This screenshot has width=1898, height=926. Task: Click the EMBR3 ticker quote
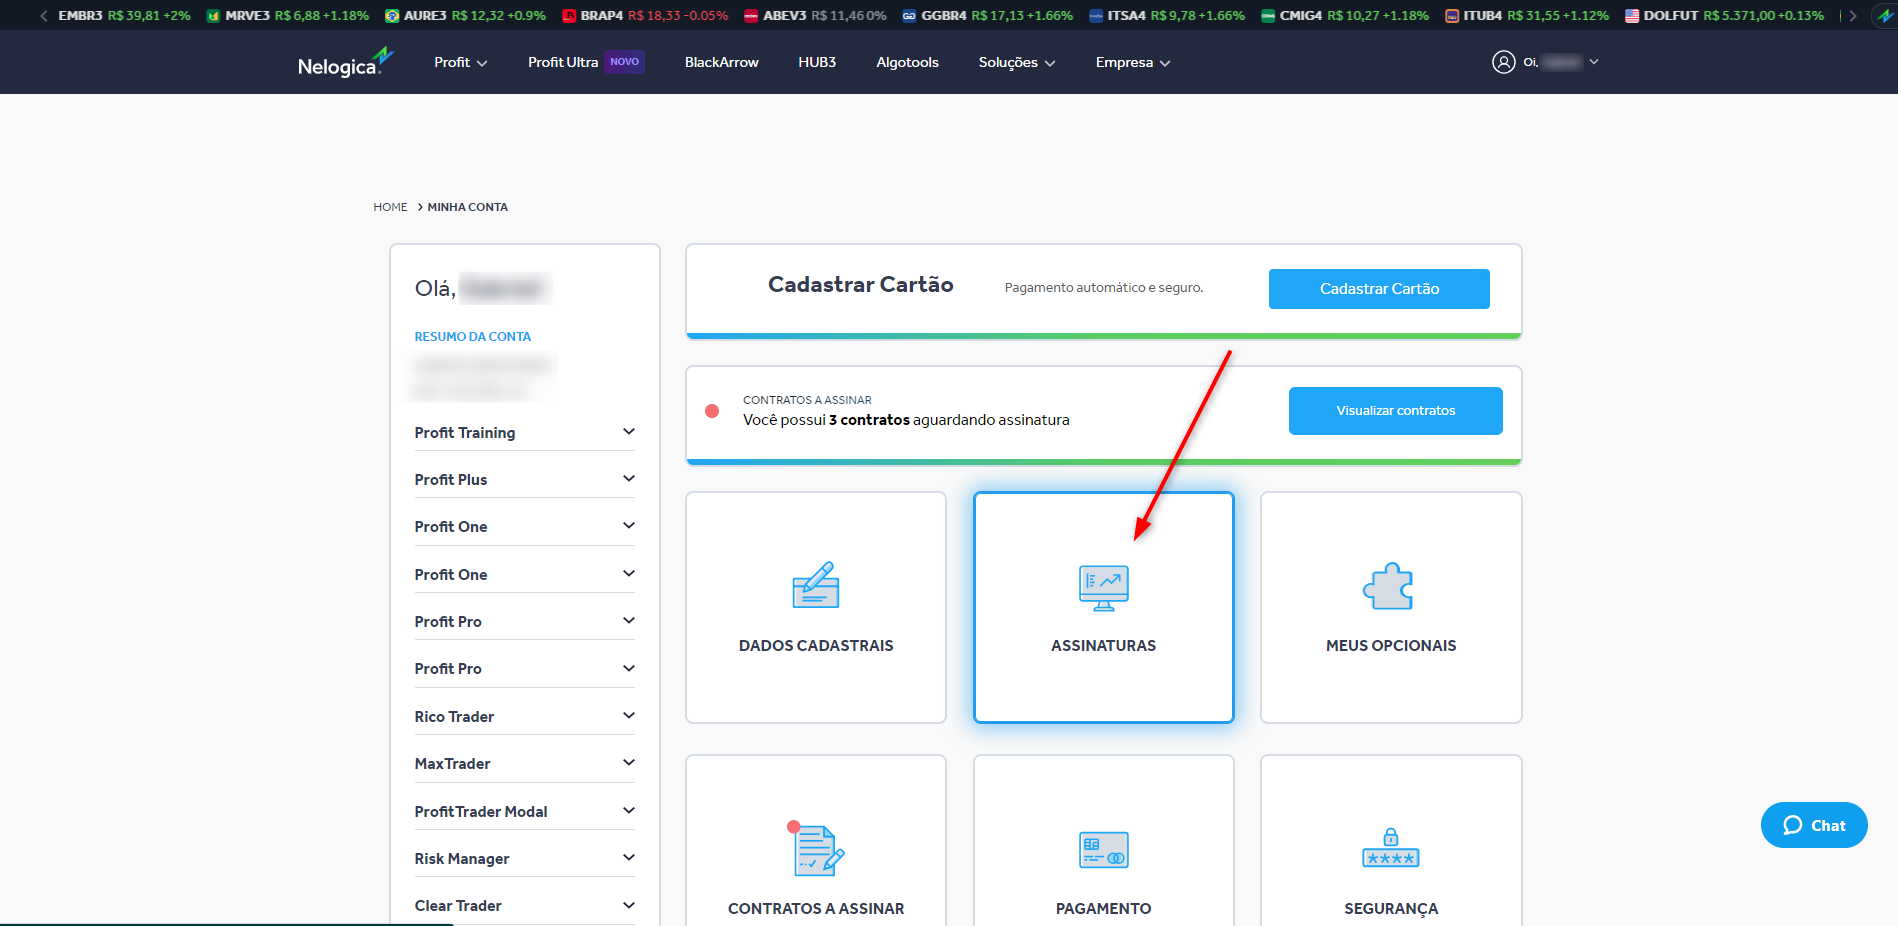click(x=124, y=15)
